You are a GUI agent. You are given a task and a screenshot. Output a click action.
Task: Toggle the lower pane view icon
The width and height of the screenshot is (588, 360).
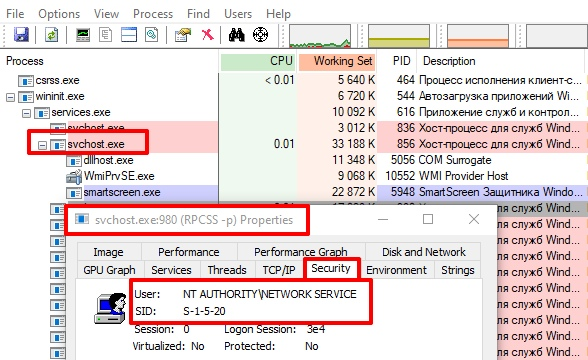129,35
